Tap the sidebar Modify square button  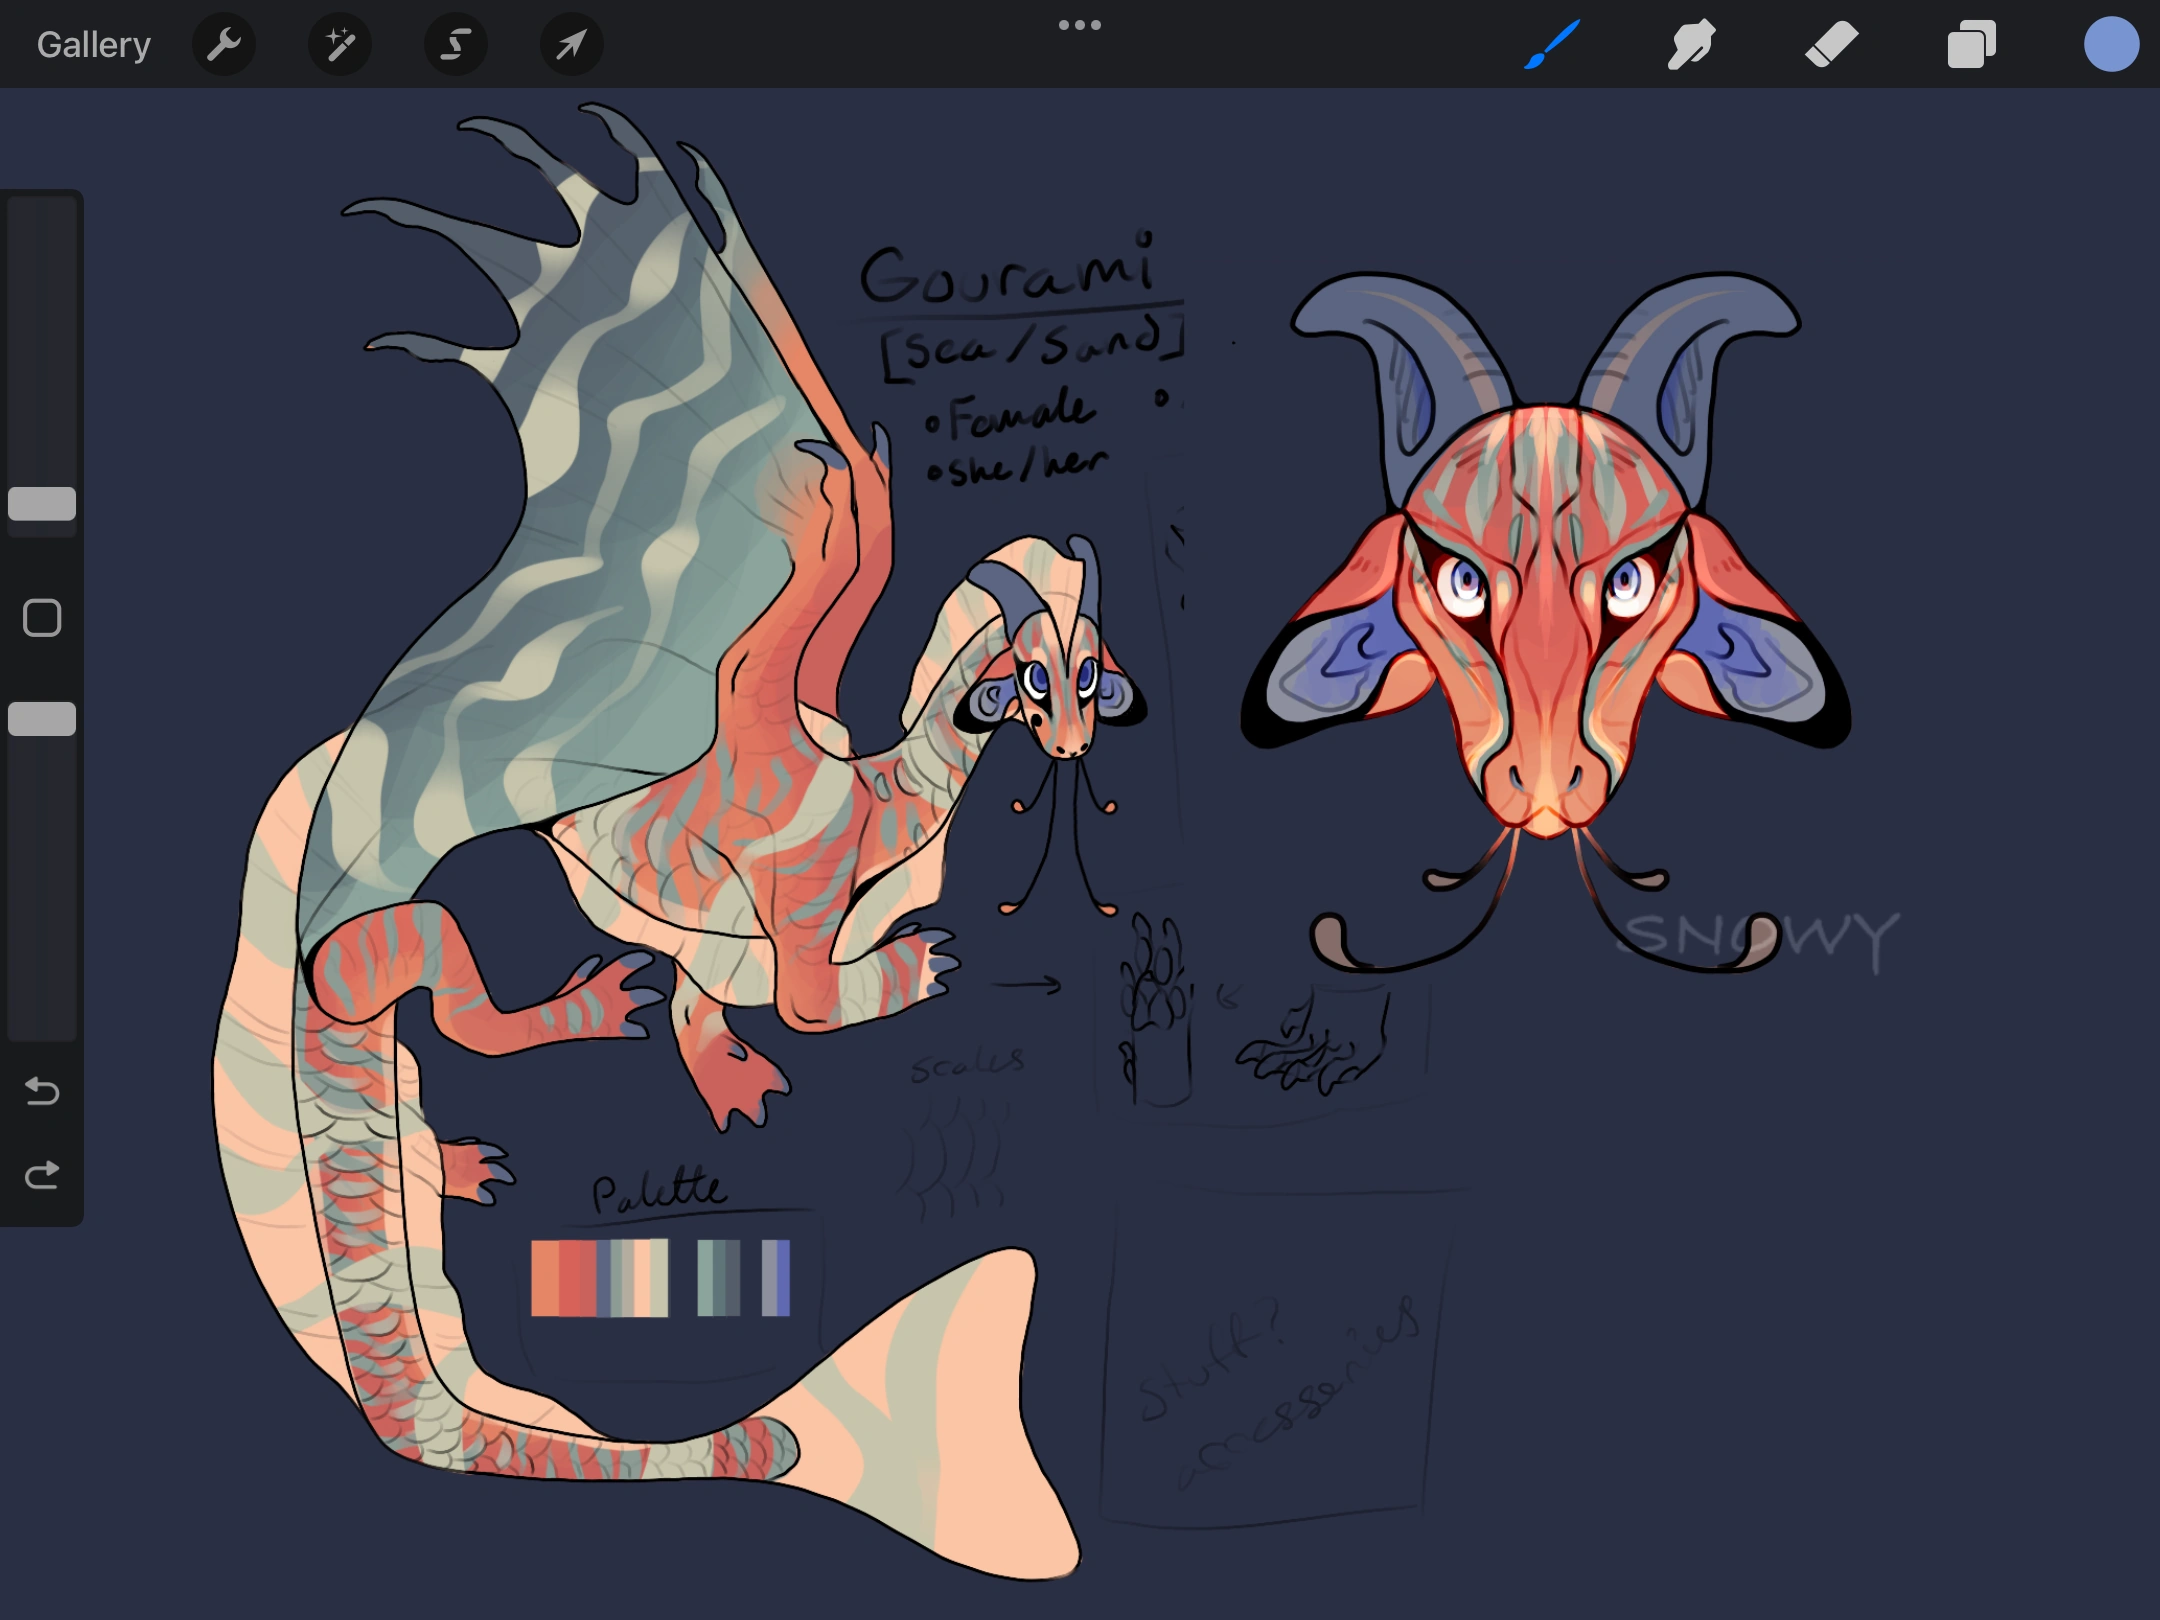click(x=42, y=619)
